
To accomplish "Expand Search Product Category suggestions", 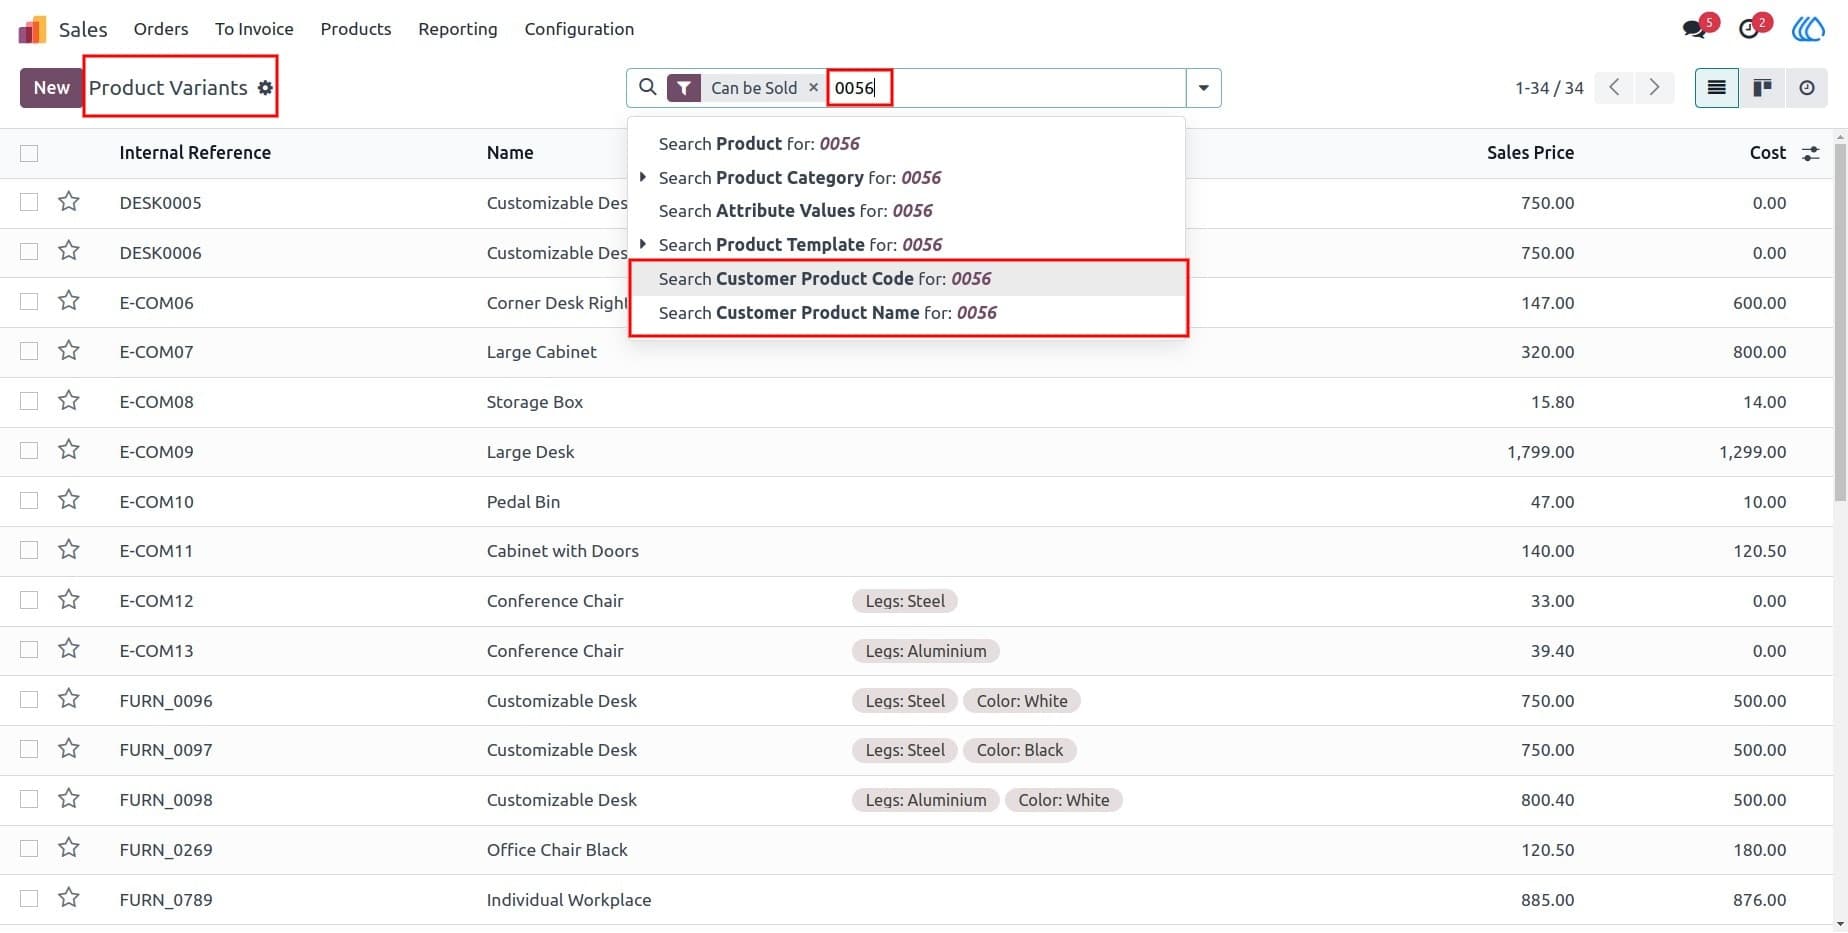I will point(643,177).
